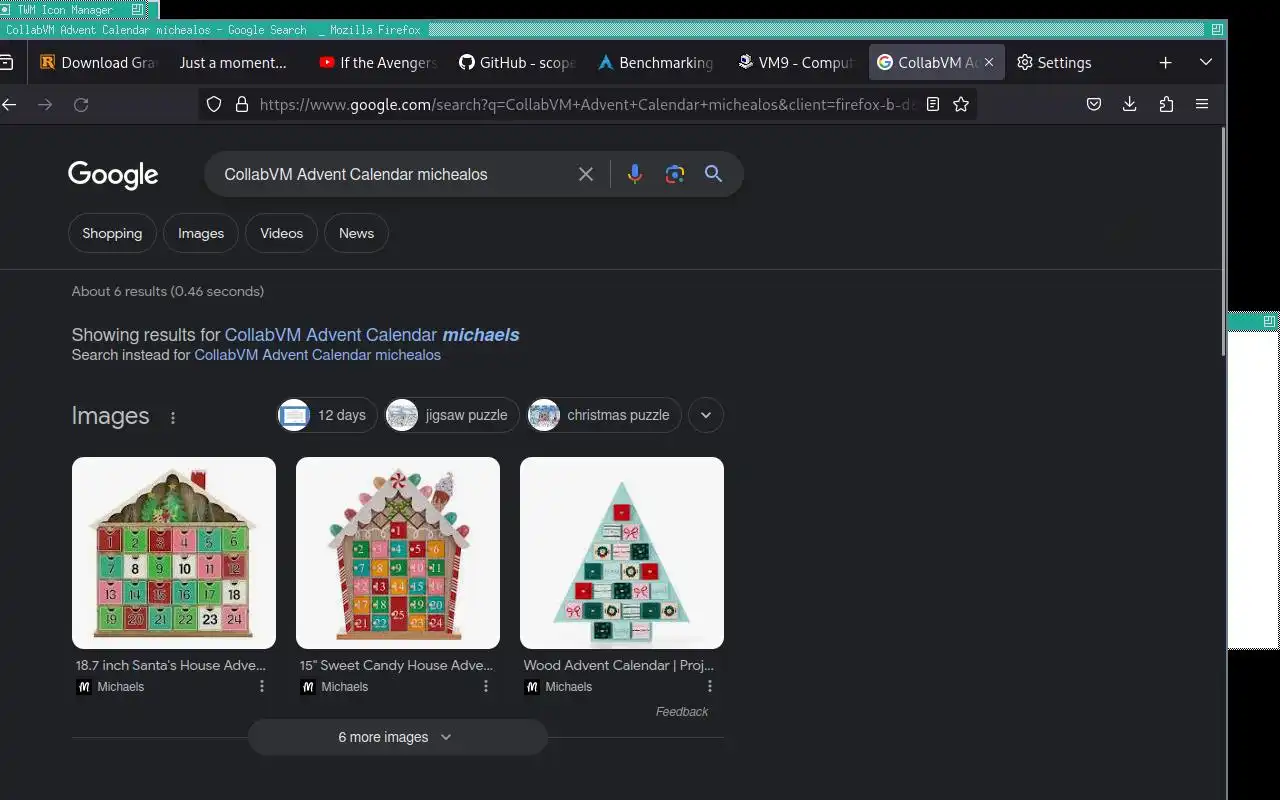The width and height of the screenshot is (1280, 800).
Task: Reload the current page
Action: 81,104
